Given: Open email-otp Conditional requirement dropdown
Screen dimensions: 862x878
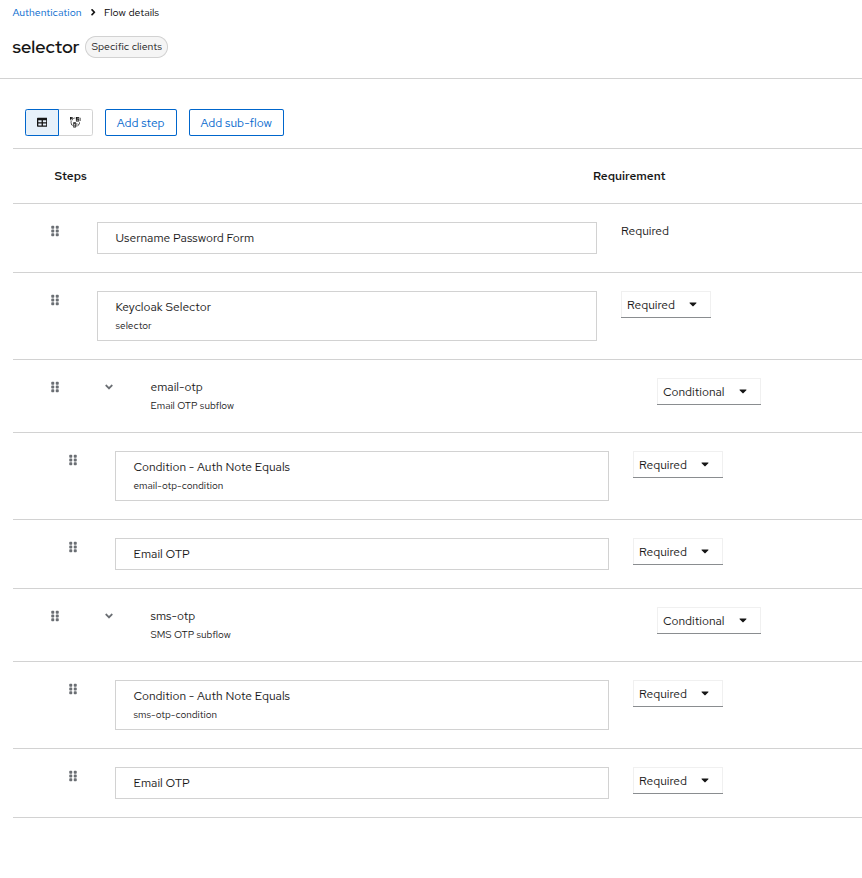Looking at the screenshot, I should click(x=708, y=392).
